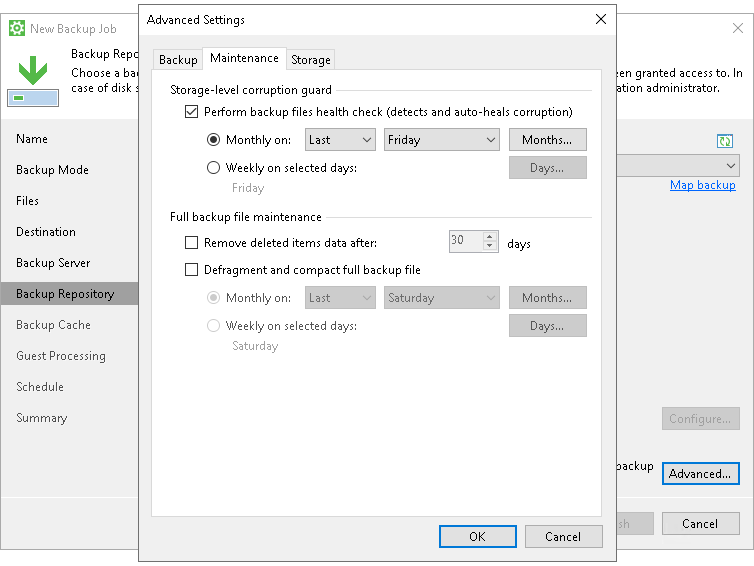Switch to the Storage tab
The image size is (754, 566).
pos(310,60)
